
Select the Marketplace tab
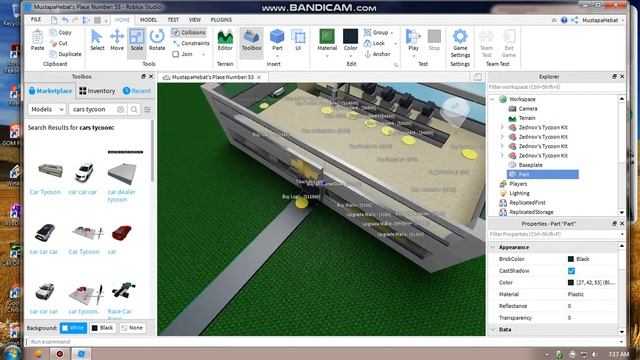click(x=50, y=91)
